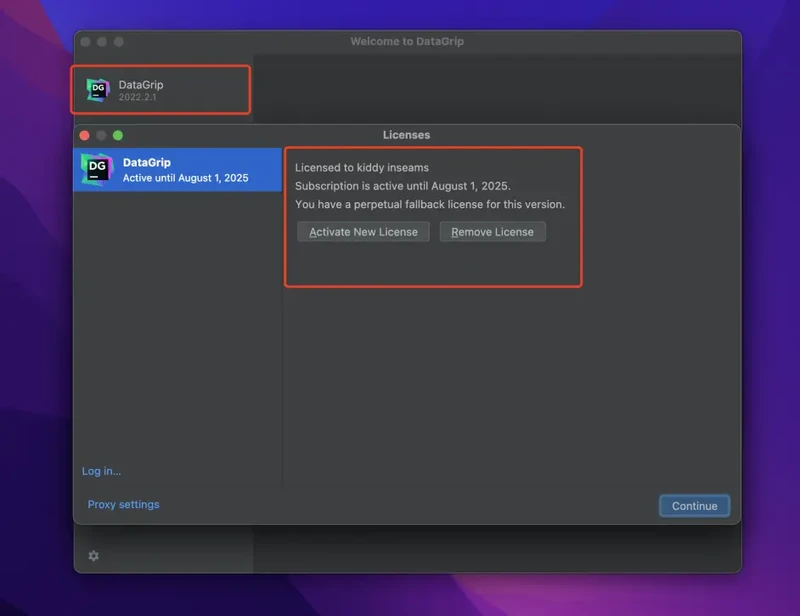800x616 pixels.
Task: Click the DataGrip logo in Welcome window
Action: coord(97,90)
